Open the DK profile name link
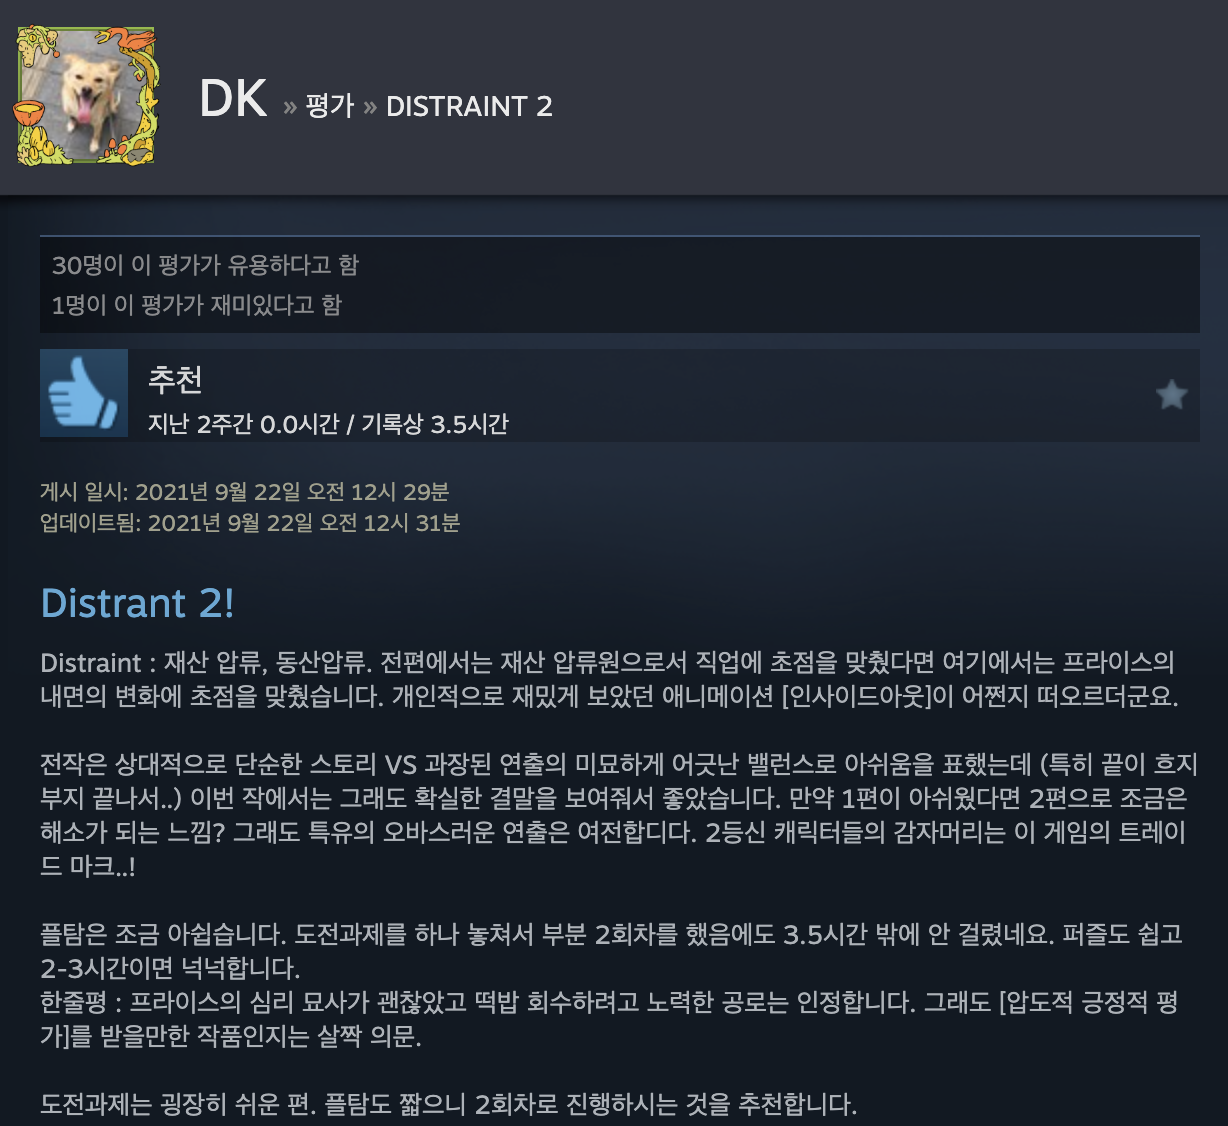This screenshot has width=1228, height=1126. (233, 99)
